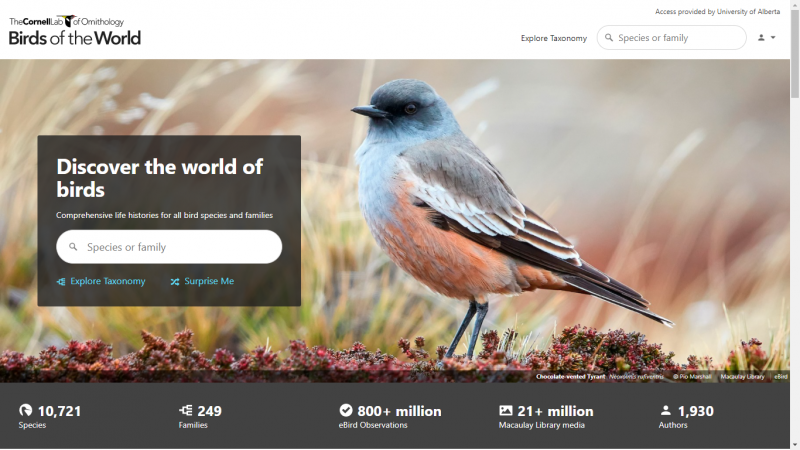Focus the header Species or family field

671,38
